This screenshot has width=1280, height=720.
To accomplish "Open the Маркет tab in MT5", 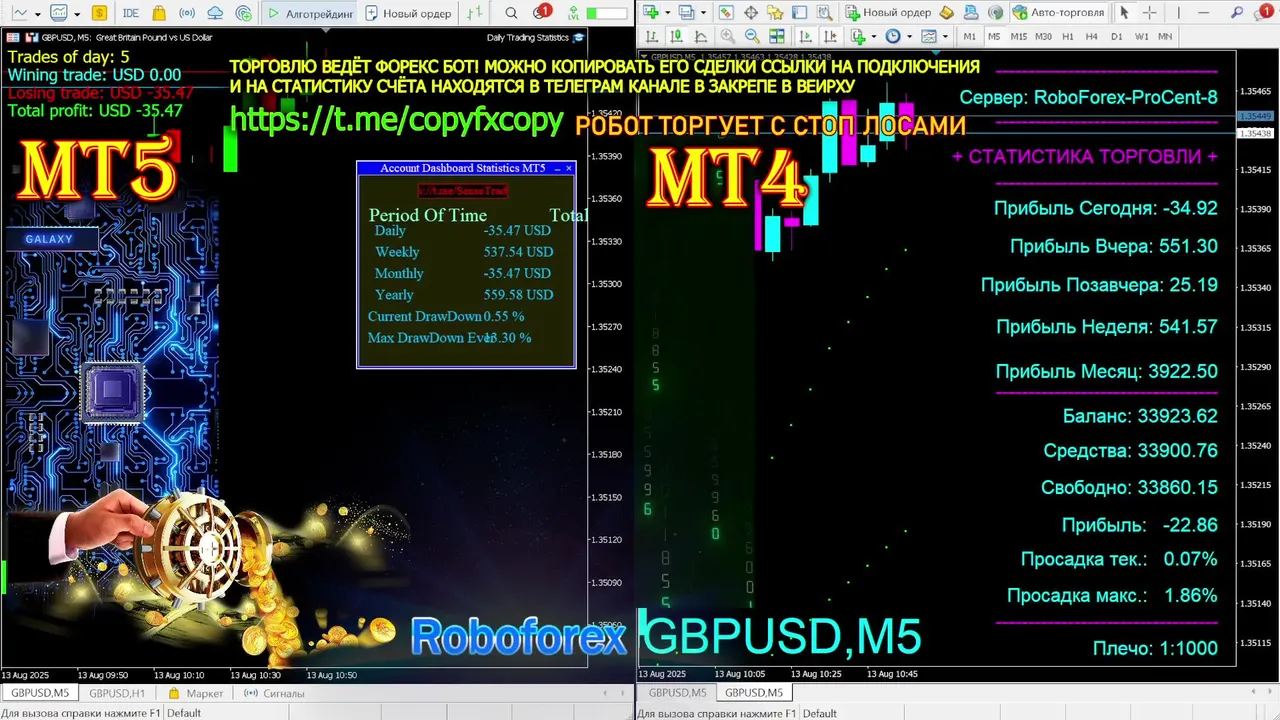I will pos(196,693).
